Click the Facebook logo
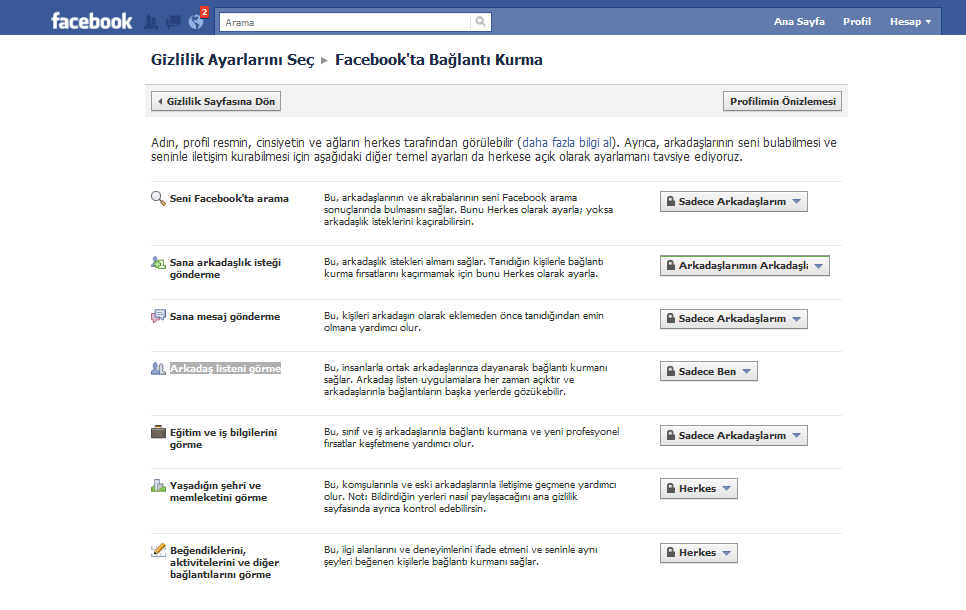The height and width of the screenshot is (610, 966). [91, 22]
